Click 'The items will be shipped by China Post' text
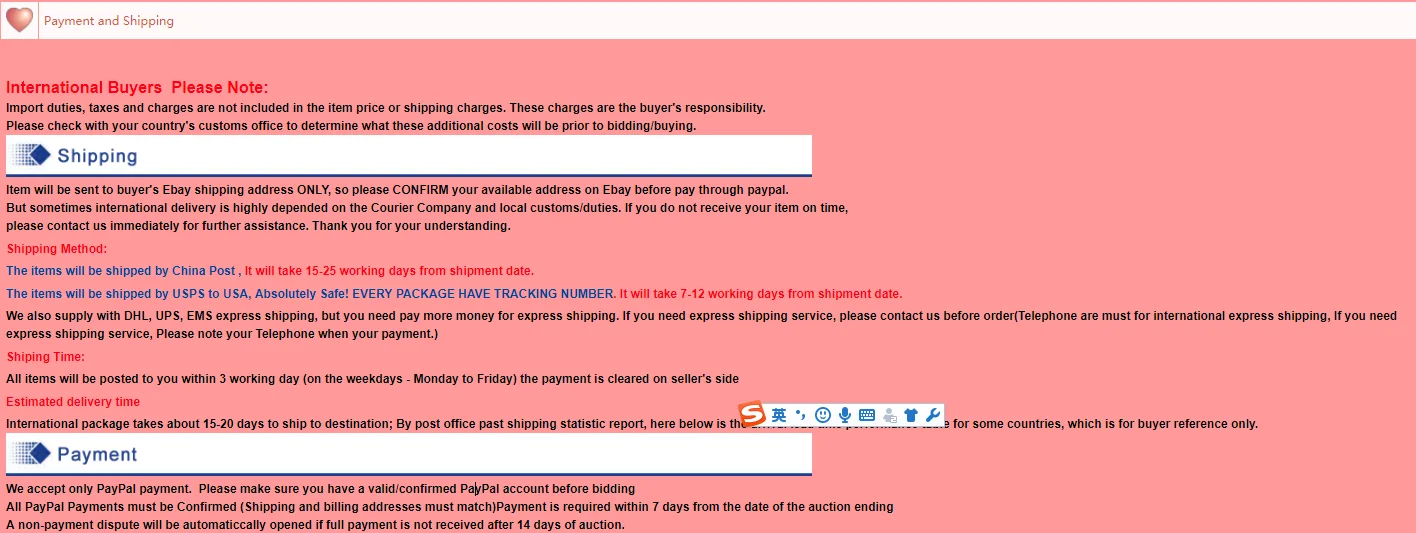The height and width of the screenshot is (533, 1416). [121, 271]
